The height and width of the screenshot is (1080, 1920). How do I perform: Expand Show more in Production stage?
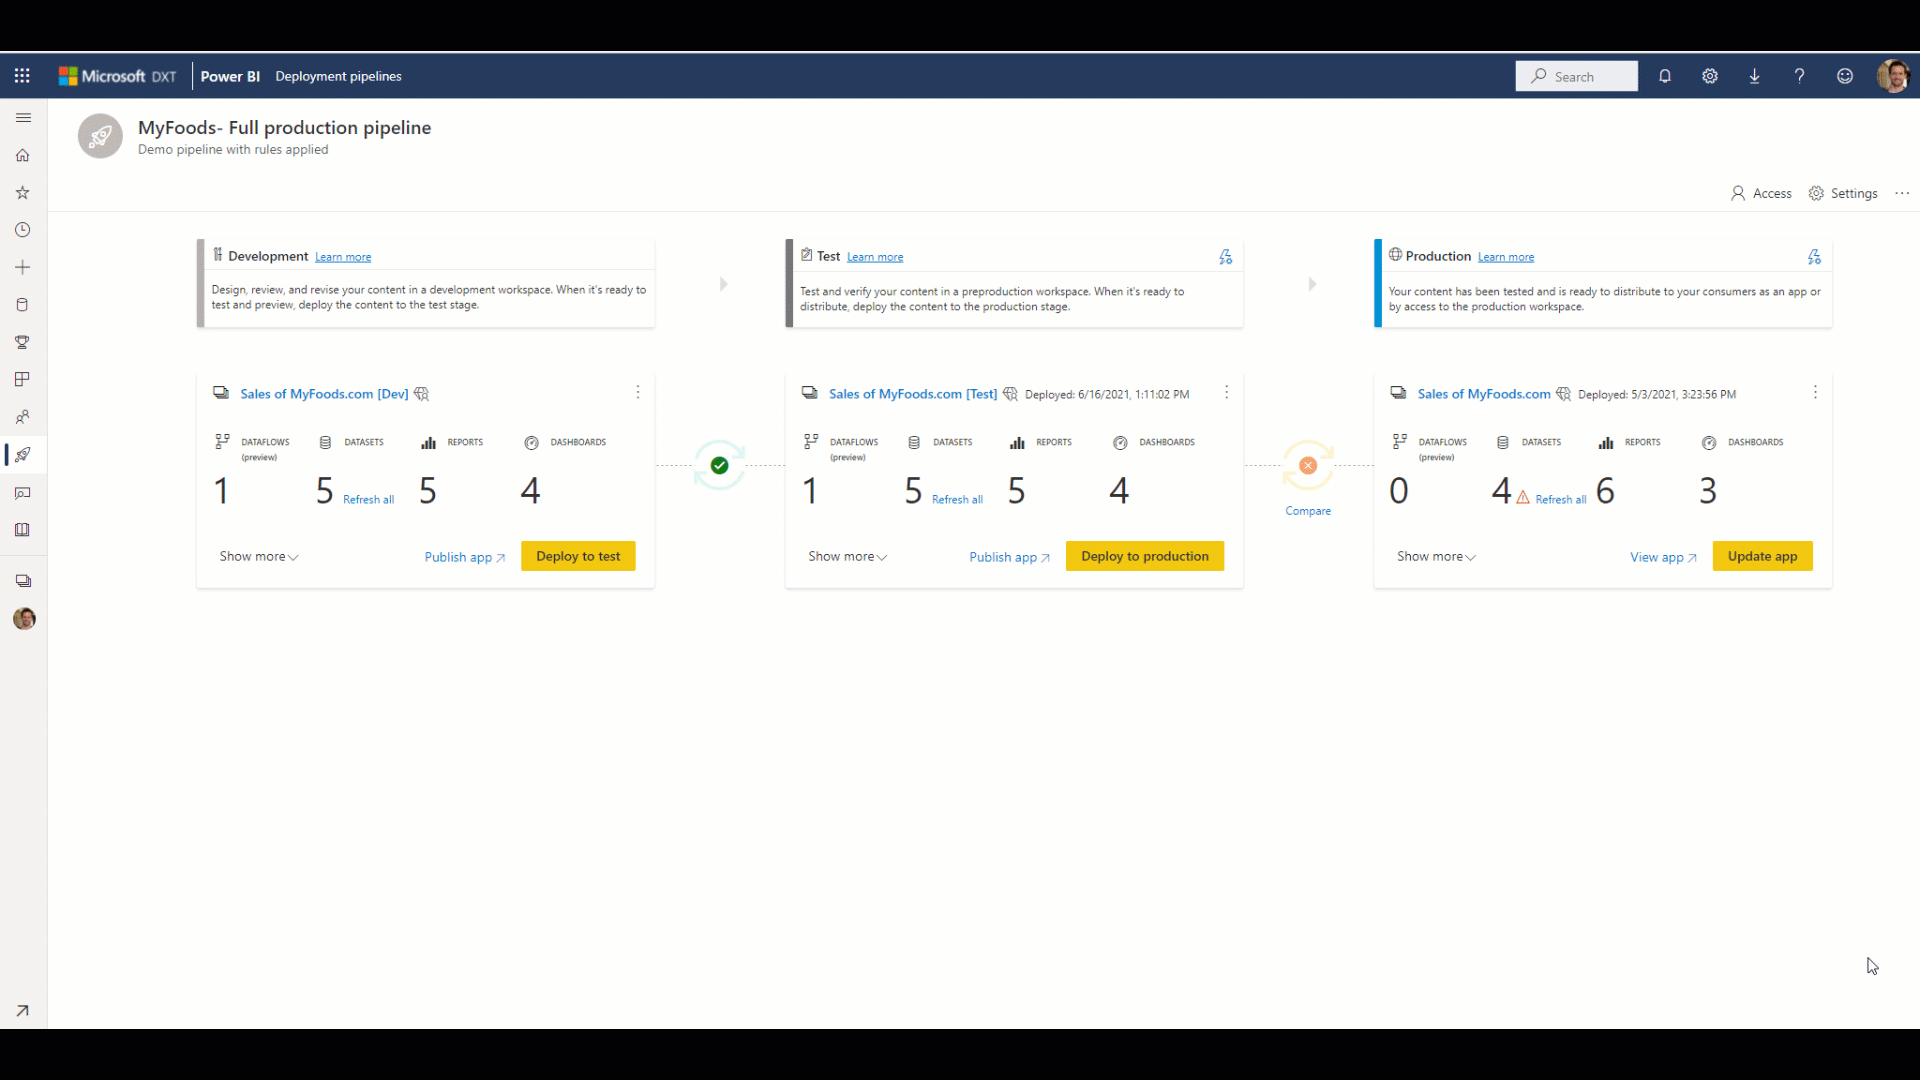click(1435, 555)
